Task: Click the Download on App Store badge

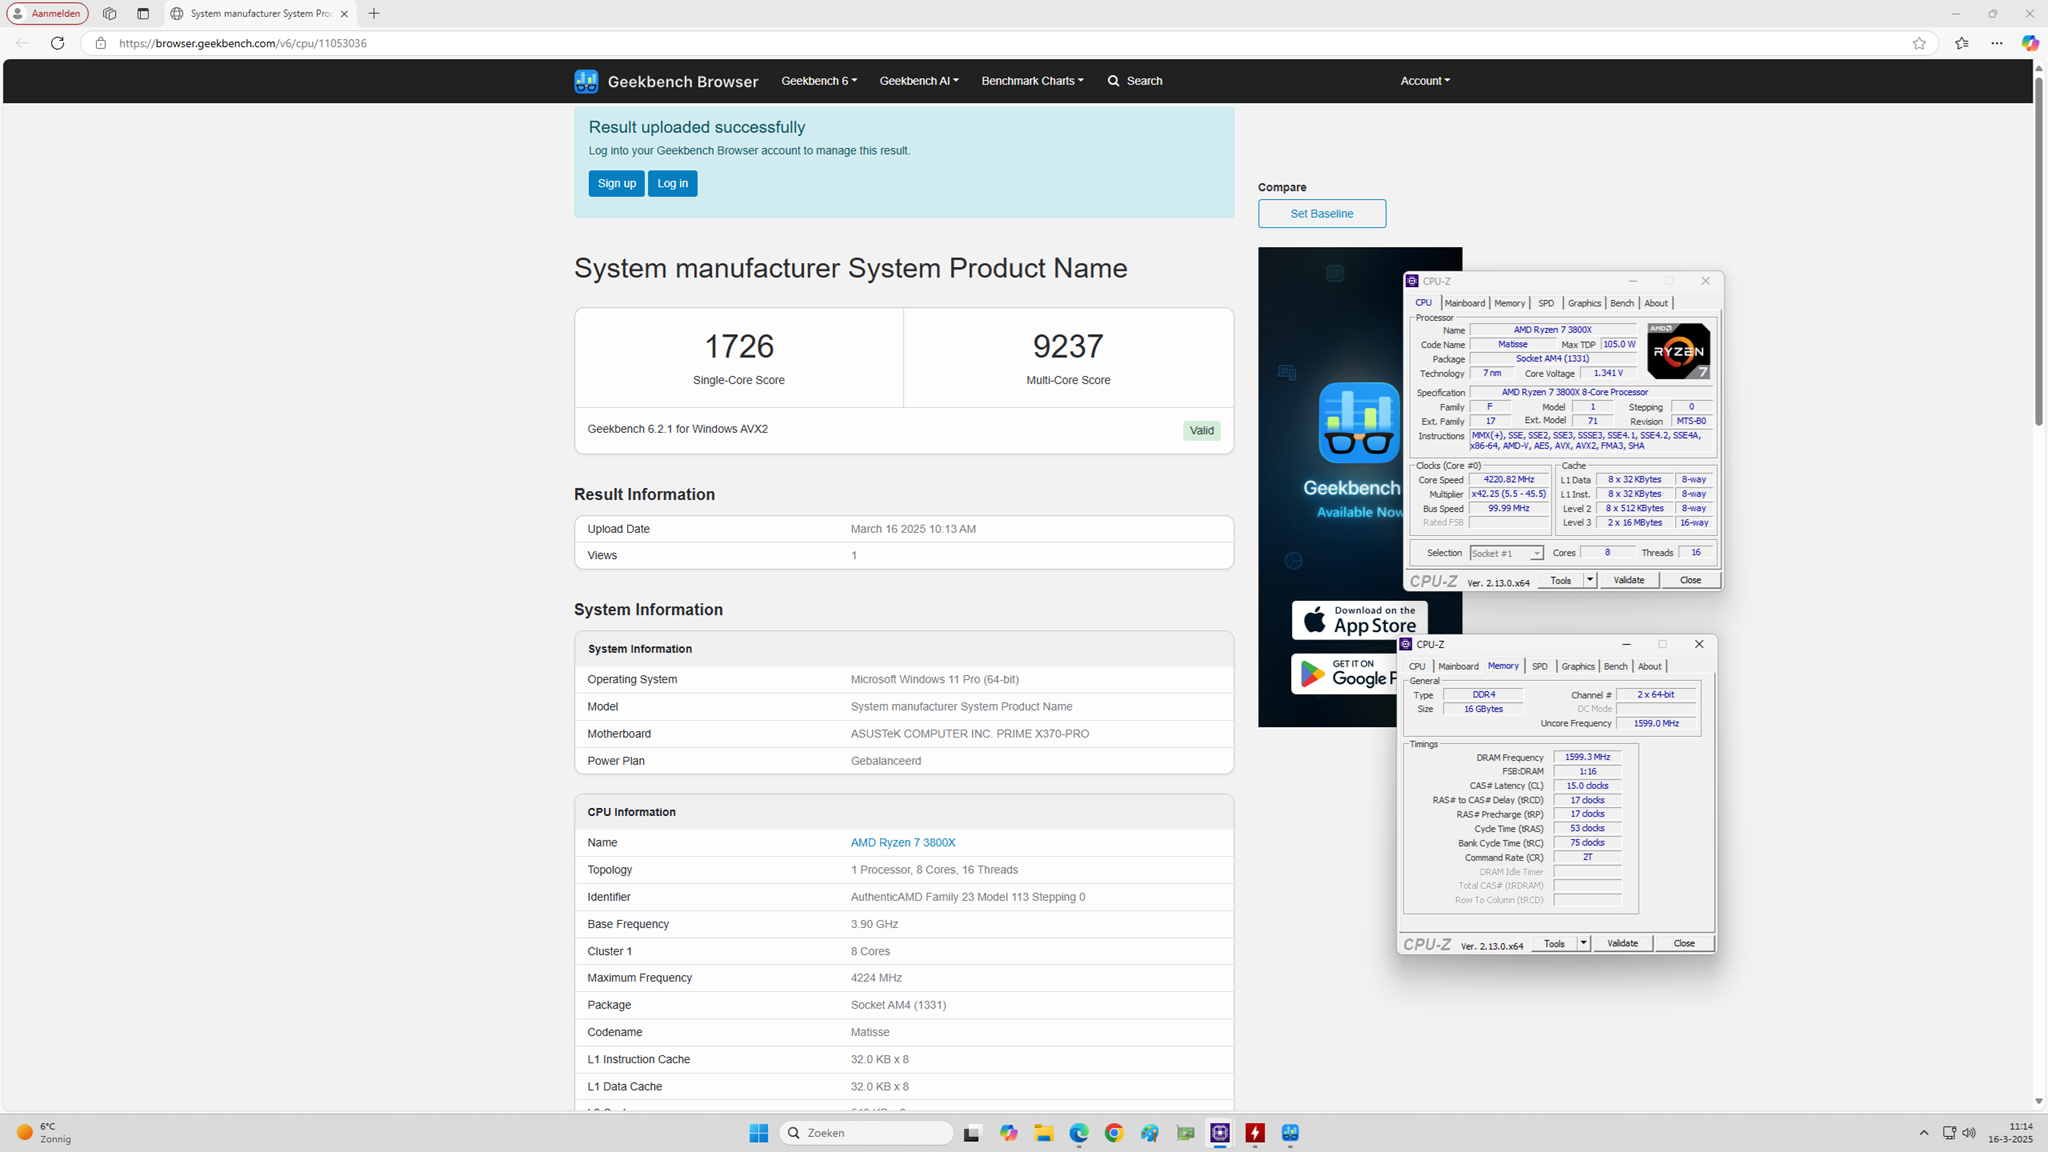Action: [x=1359, y=620]
